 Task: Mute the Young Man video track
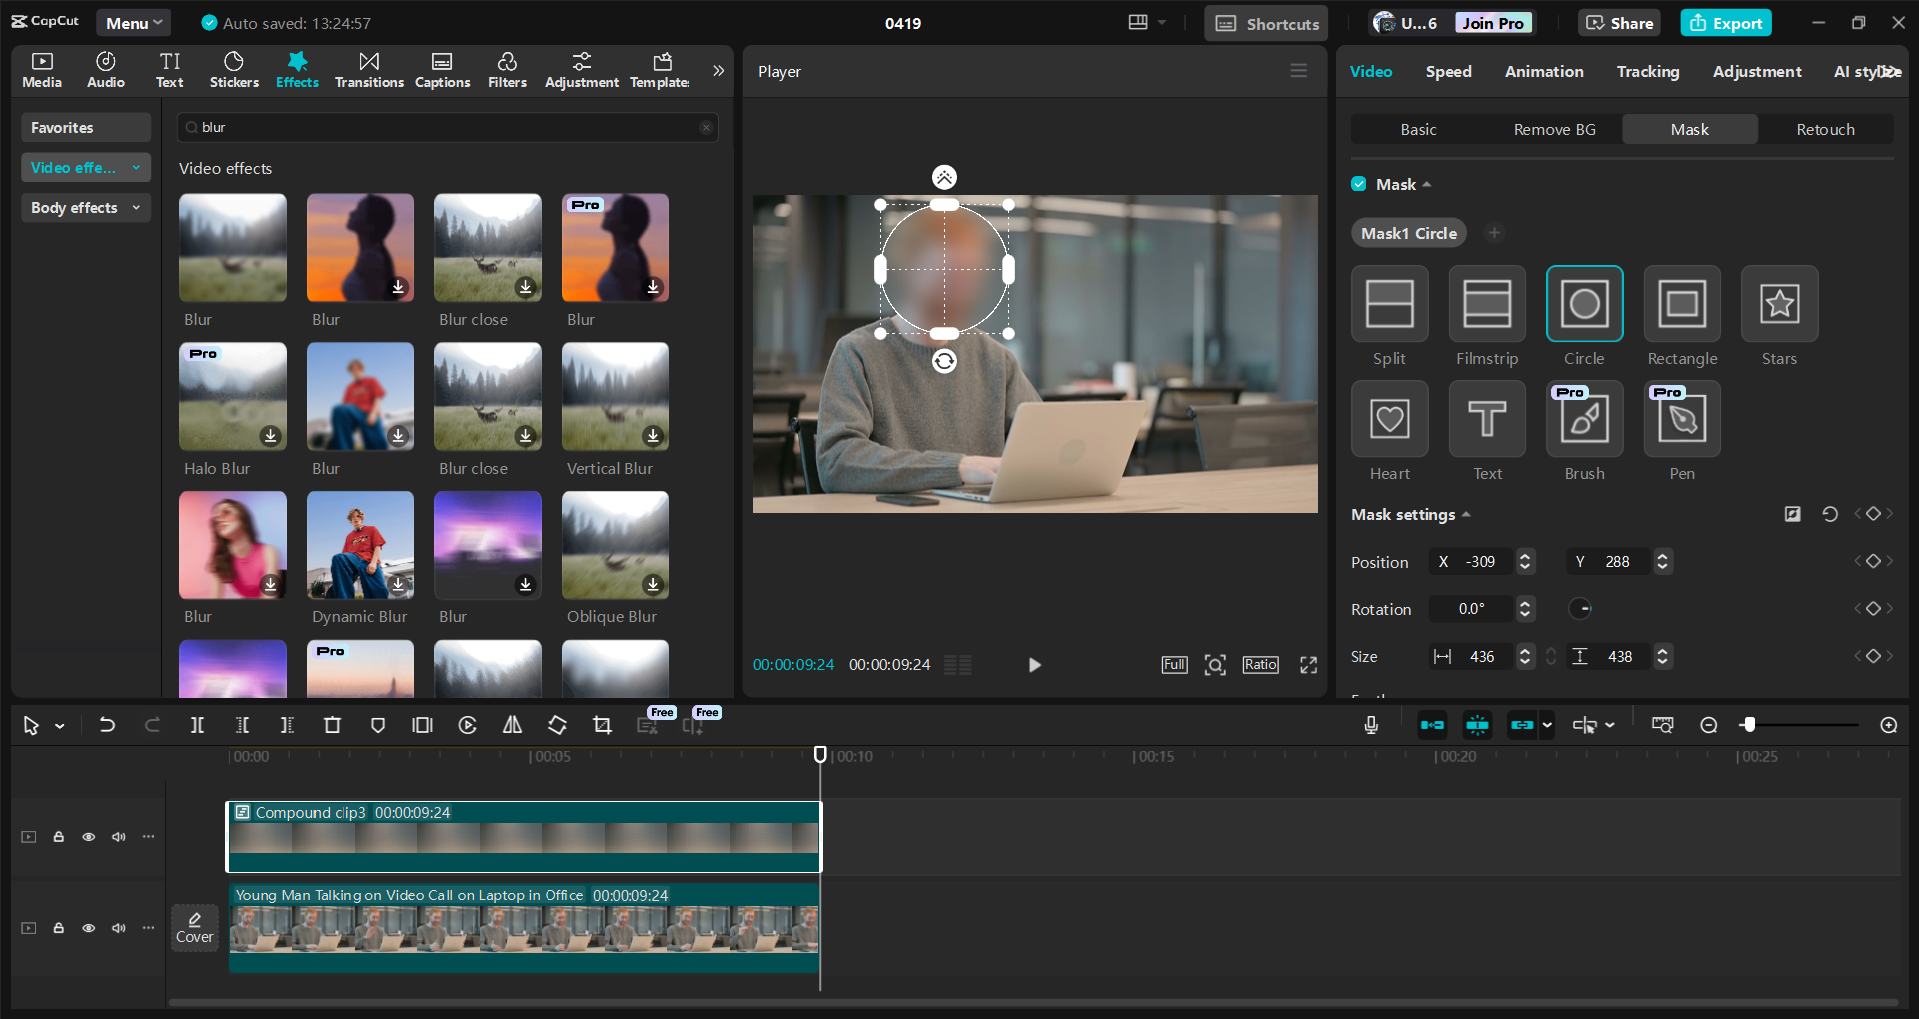[119, 928]
